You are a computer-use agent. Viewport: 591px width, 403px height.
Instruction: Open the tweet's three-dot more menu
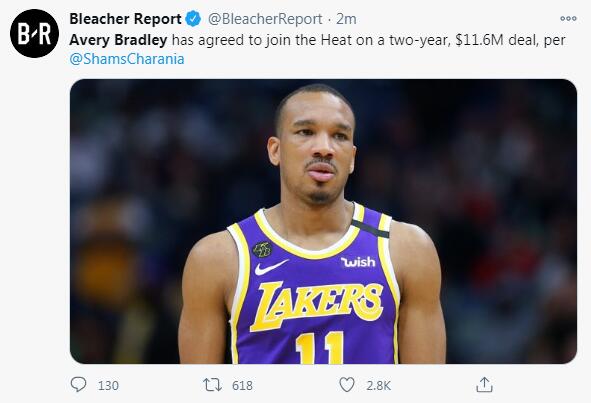[568, 18]
